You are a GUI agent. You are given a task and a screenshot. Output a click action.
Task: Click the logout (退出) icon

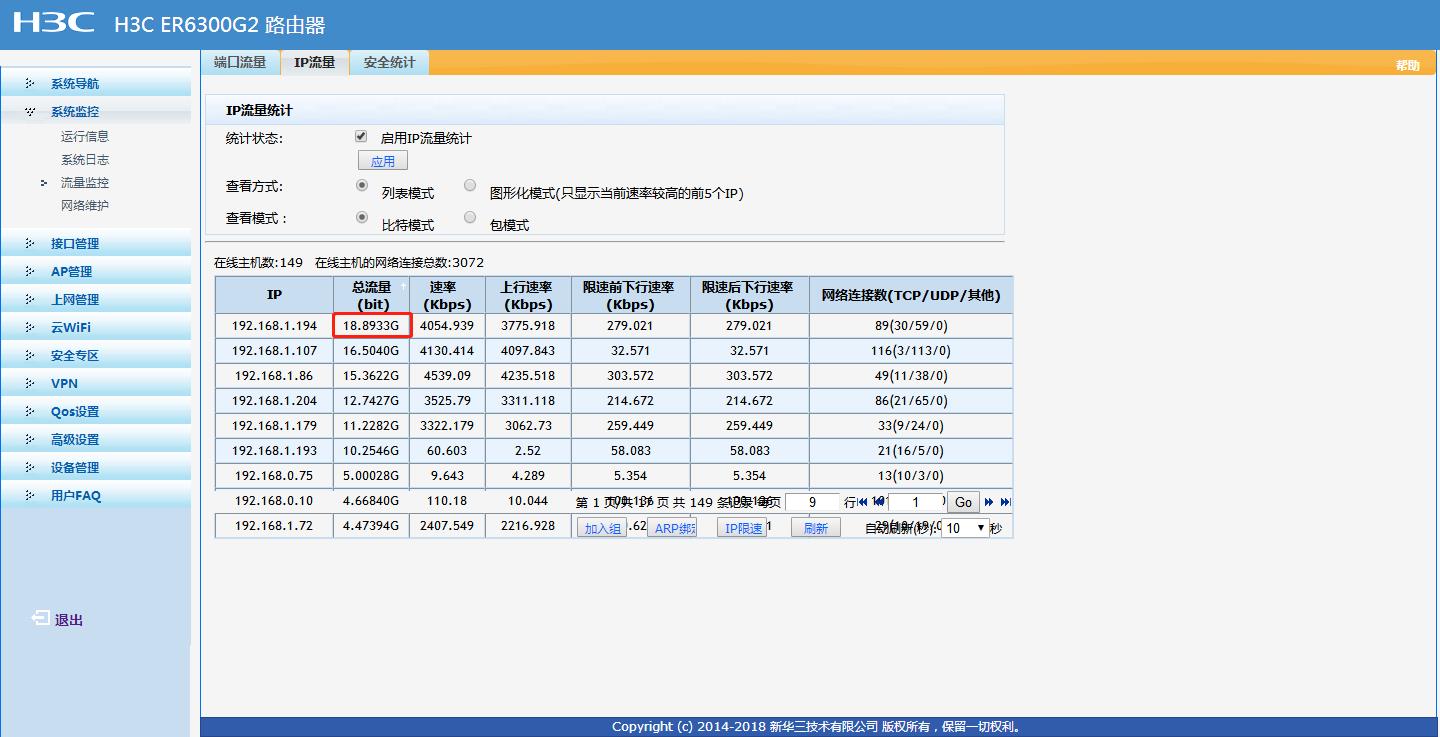tap(41, 619)
